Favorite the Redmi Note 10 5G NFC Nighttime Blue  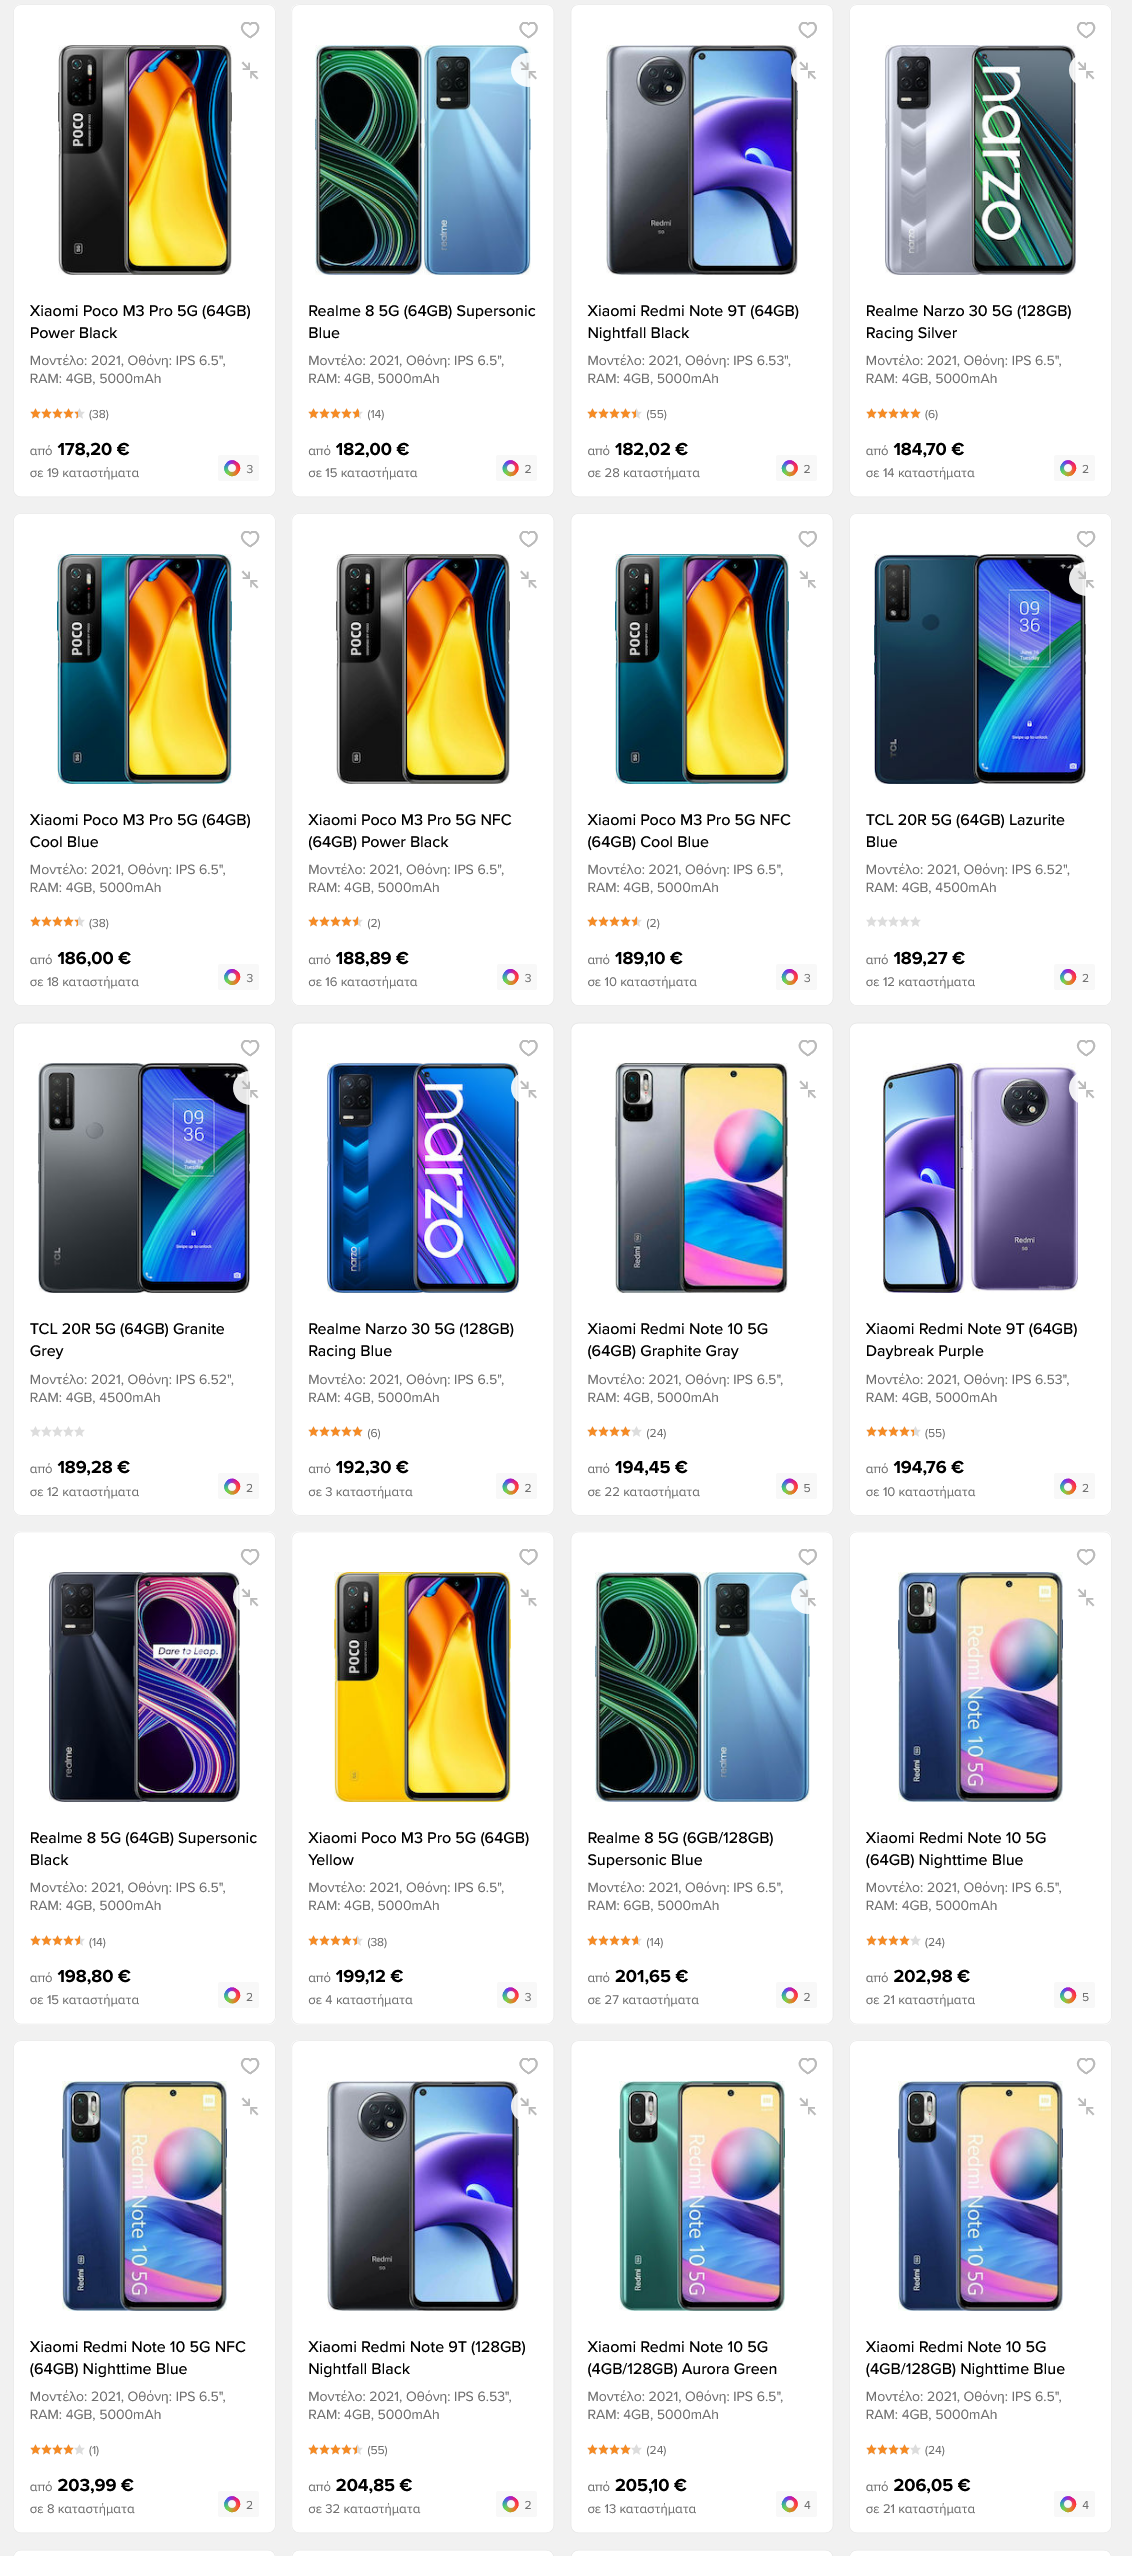point(250,2066)
